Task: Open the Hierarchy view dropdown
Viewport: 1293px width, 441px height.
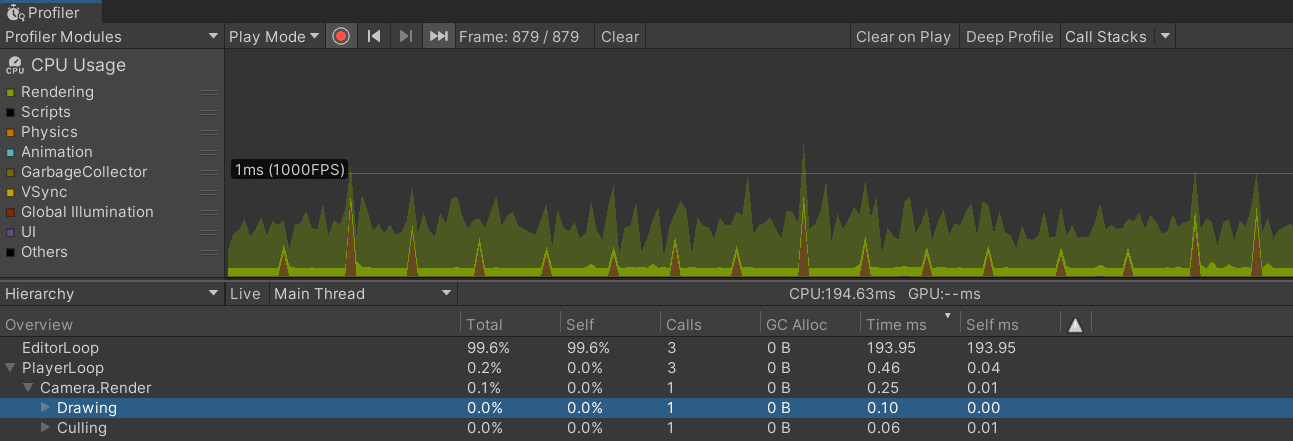Action: click(111, 294)
